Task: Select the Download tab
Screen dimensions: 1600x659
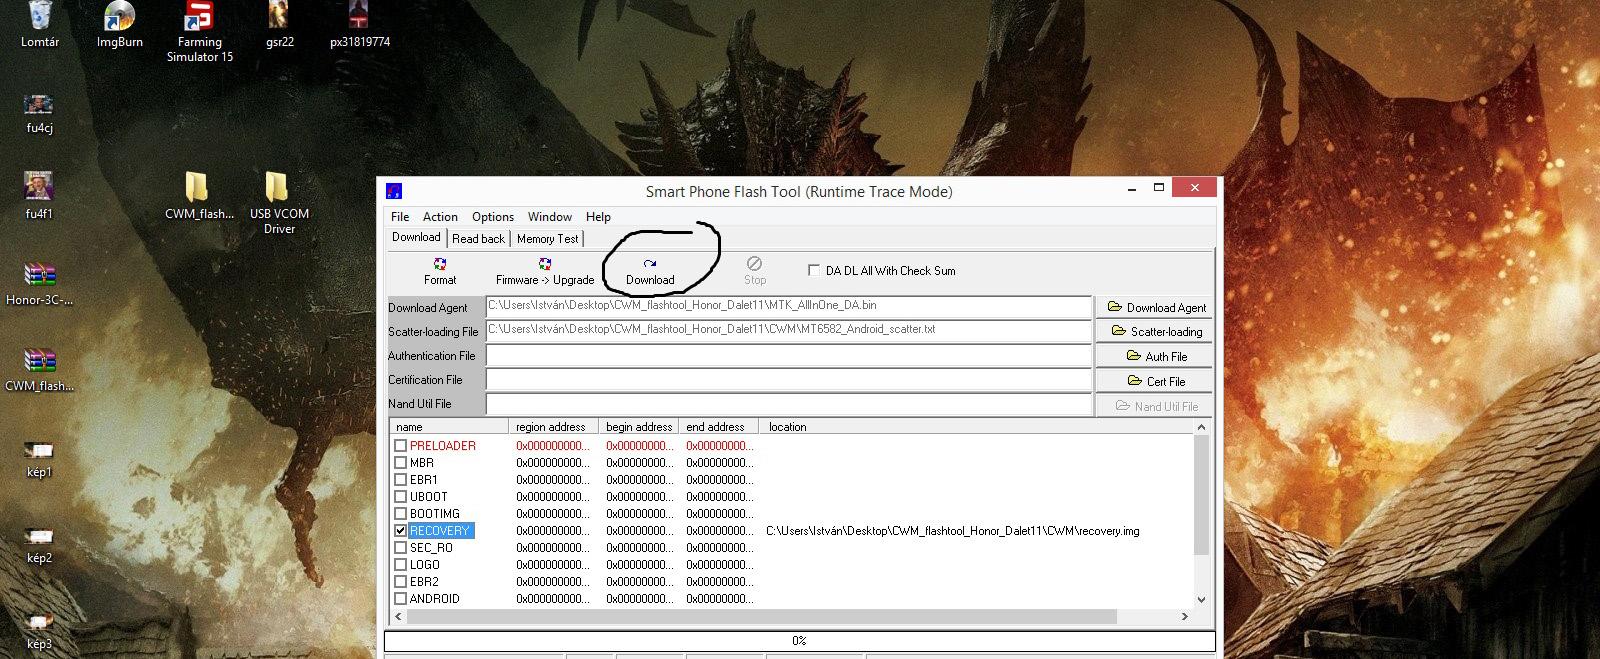Action: (x=416, y=237)
